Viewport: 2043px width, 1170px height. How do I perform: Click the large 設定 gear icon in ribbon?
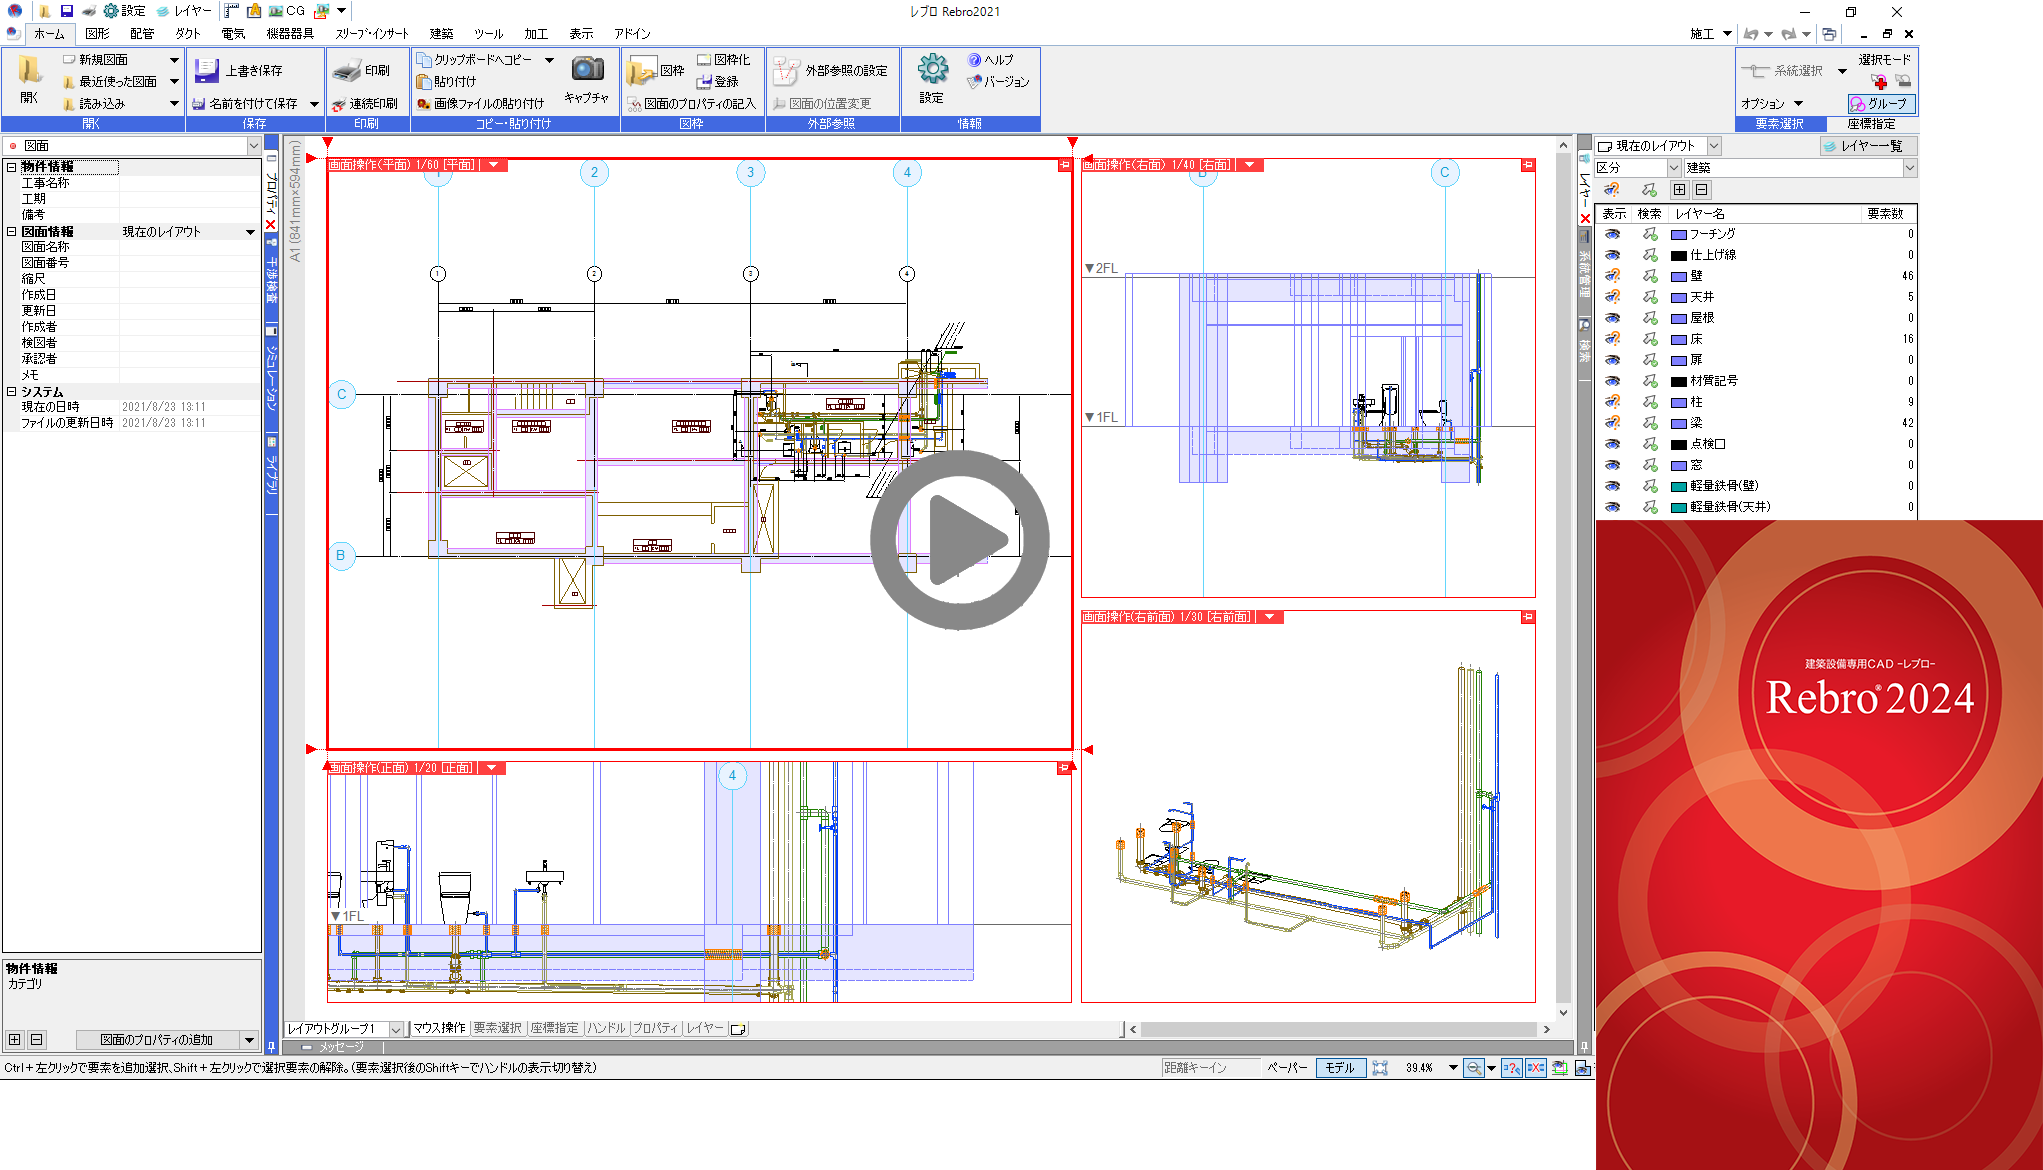tap(932, 69)
